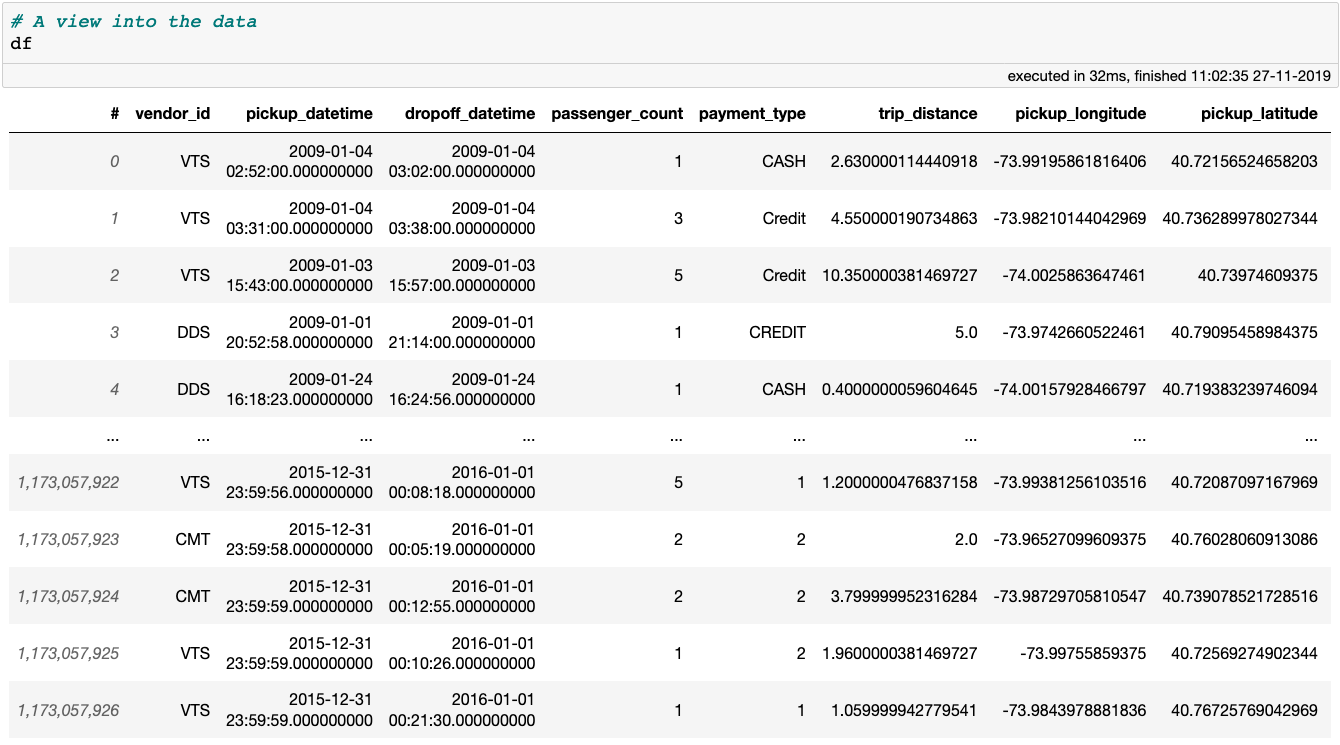The height and width of the screenshot is (745, 1340).
Task: Click the vendor_id column header
Action: tap(173, 114)
